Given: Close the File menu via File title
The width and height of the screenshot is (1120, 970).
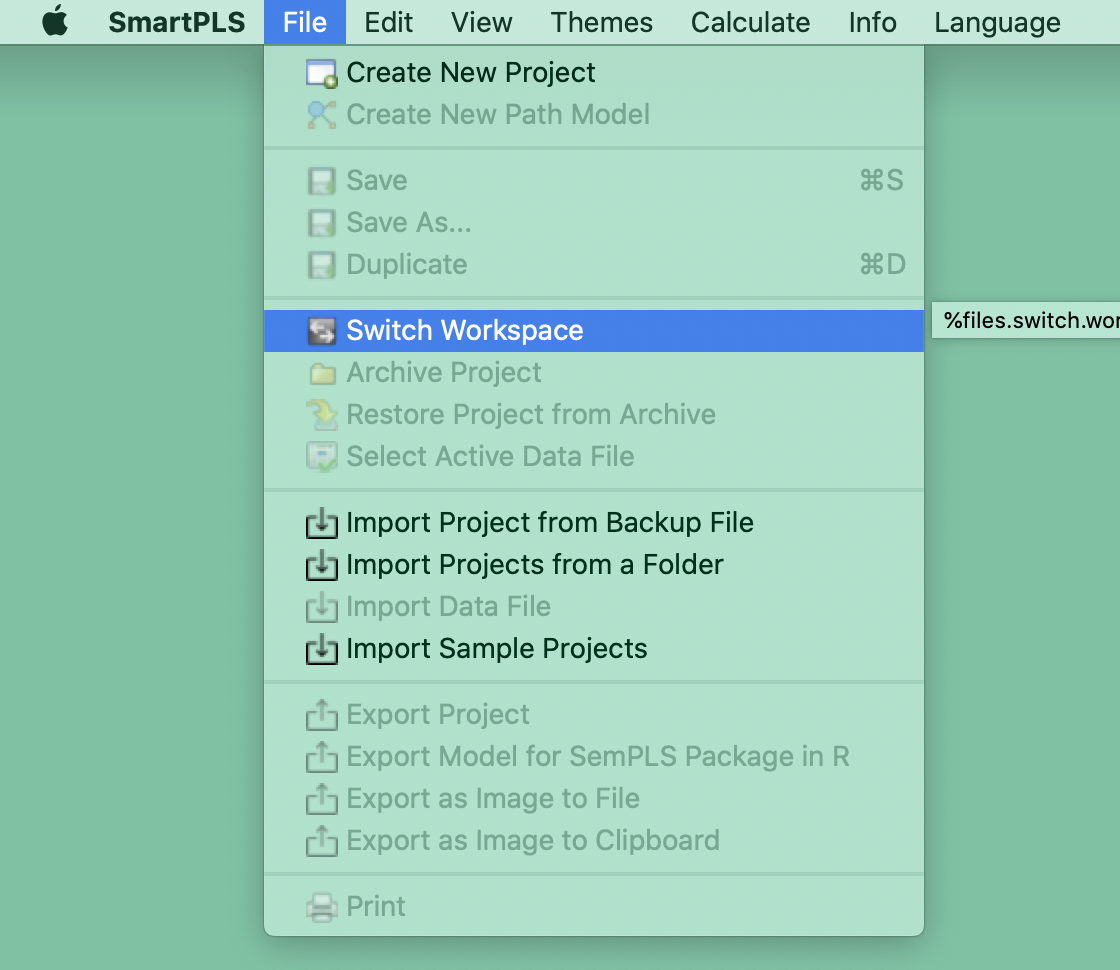Looking at the screenshot, I should point(304,22).
